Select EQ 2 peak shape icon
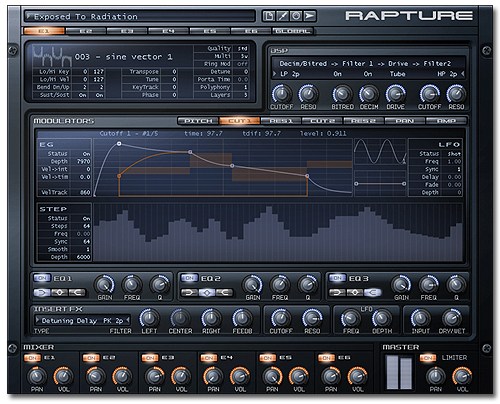 tap(207, 293)
